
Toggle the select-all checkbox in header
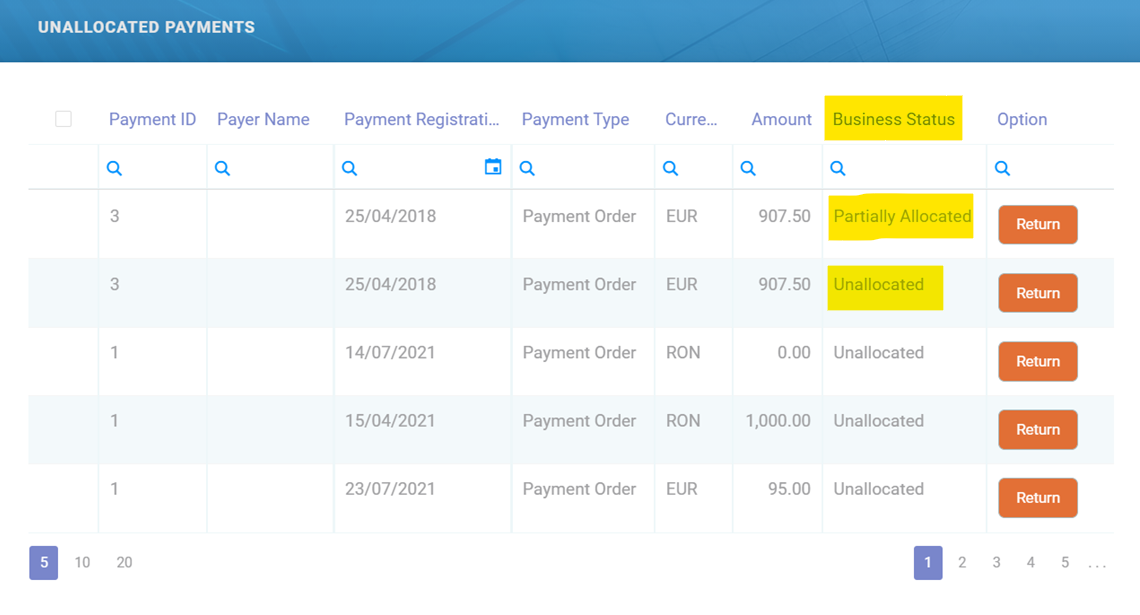63,119
